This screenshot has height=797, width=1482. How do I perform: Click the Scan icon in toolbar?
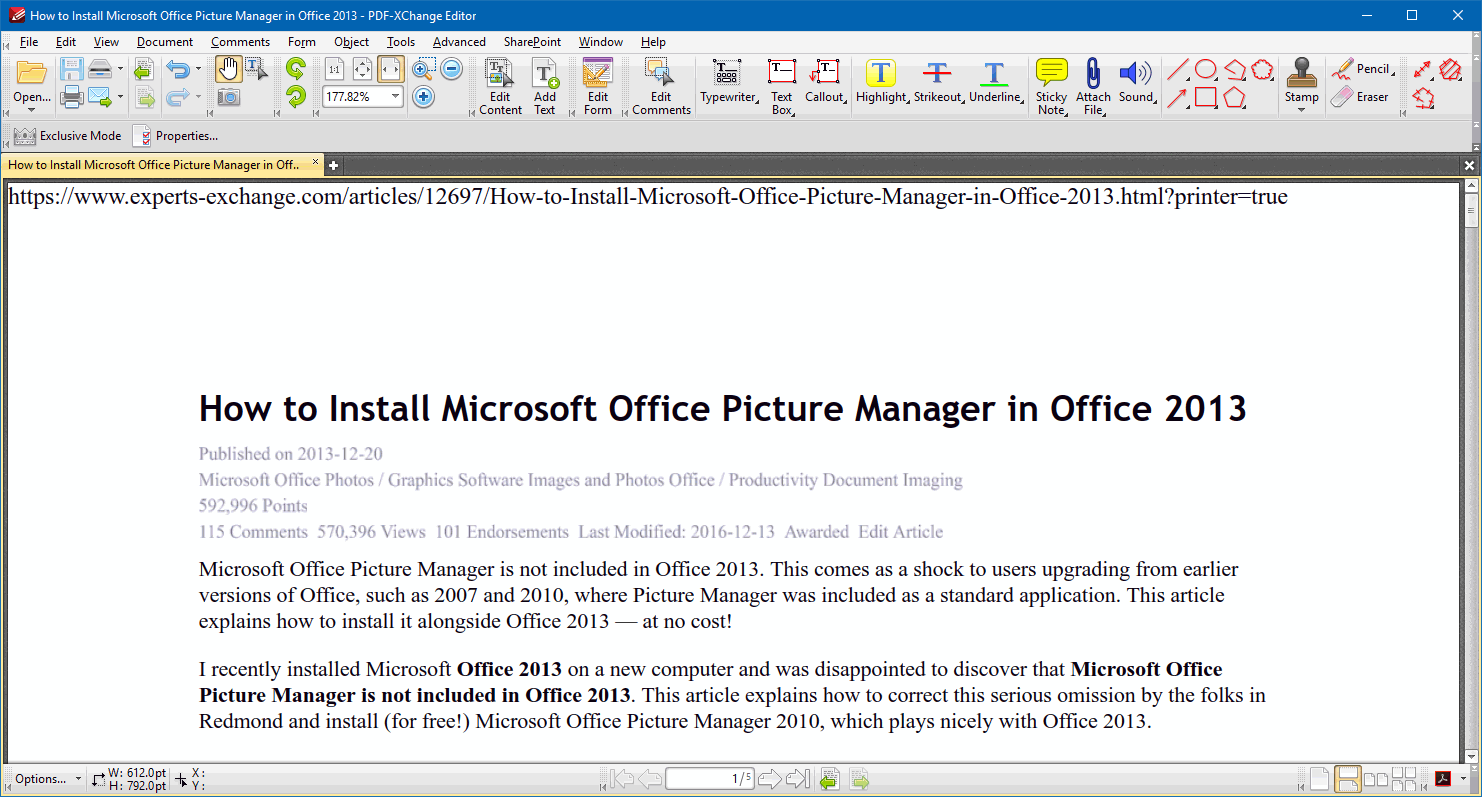99,69
